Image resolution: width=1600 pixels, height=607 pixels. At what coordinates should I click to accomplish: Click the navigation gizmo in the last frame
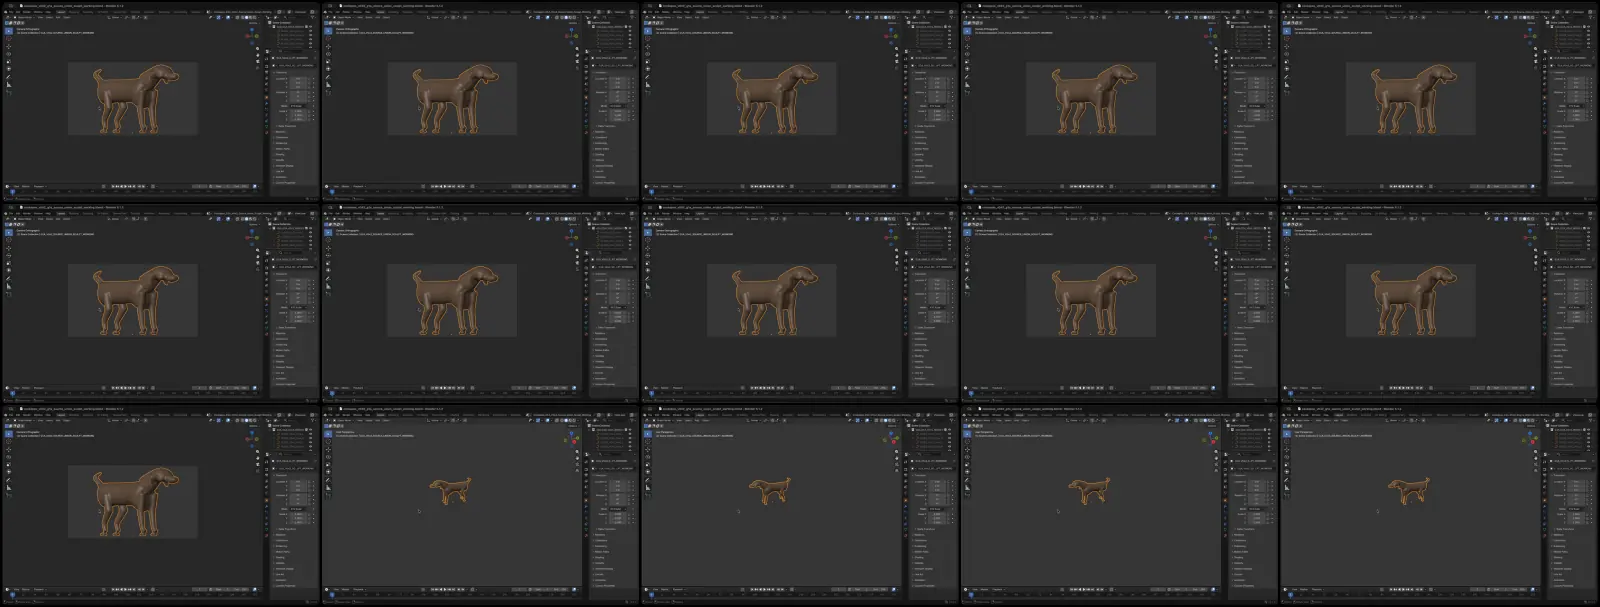(1531, 438)
